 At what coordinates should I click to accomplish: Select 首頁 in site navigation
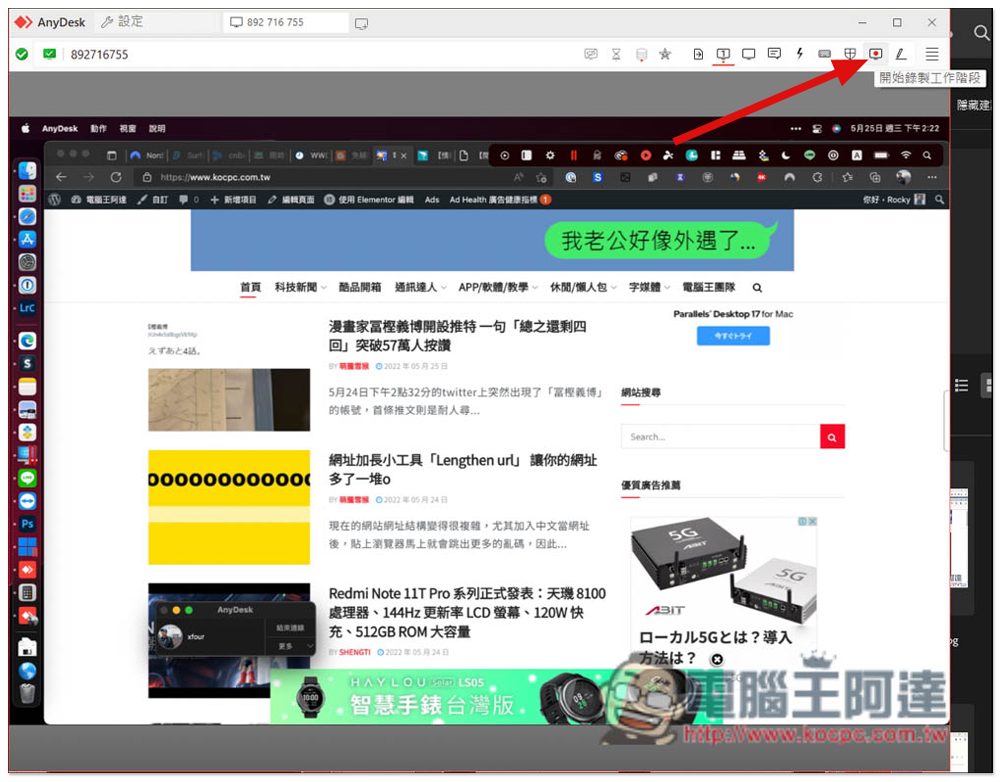pyautogui.click(x=250, y=287)
